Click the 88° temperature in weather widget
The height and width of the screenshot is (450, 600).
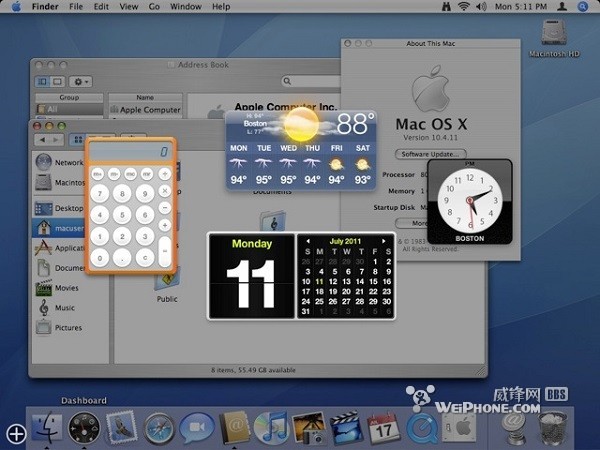tap(355, 124)
